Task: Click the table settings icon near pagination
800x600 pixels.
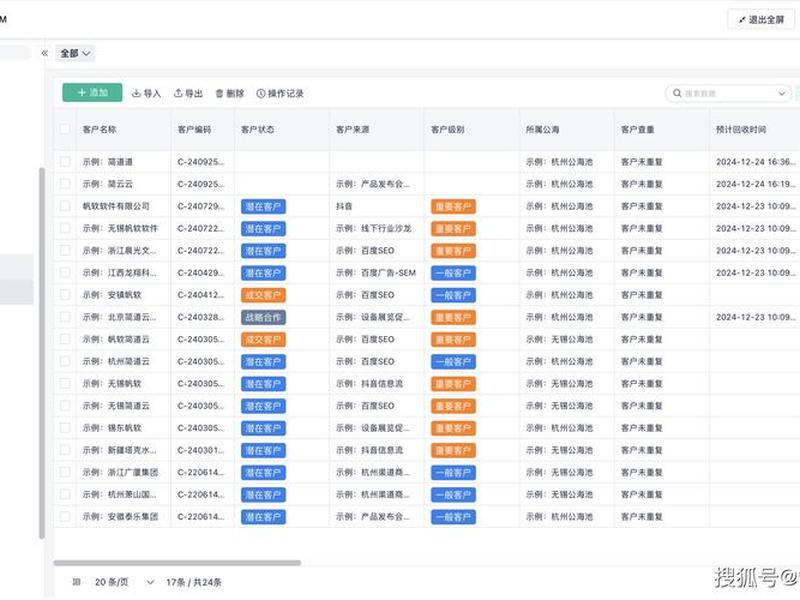Action: coord(77,582)
